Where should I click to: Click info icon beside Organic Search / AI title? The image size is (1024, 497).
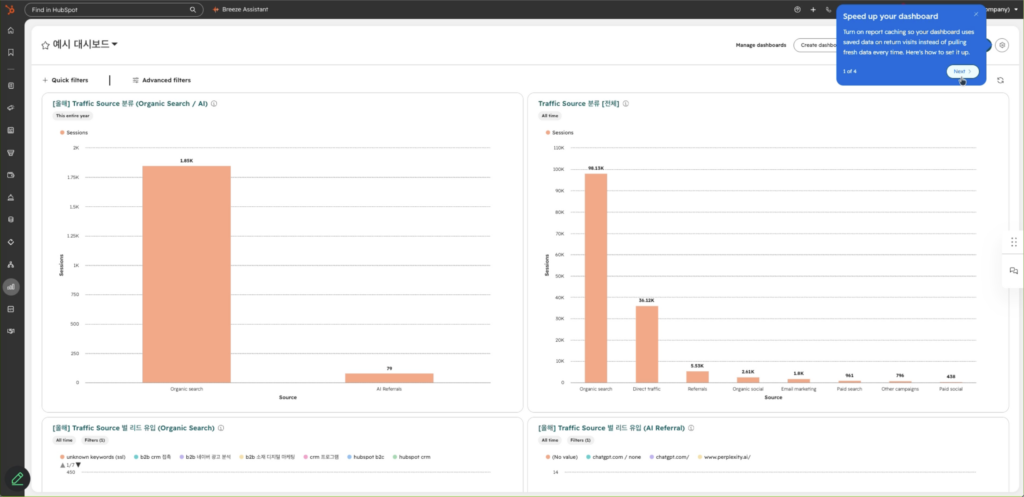[214, 103]
